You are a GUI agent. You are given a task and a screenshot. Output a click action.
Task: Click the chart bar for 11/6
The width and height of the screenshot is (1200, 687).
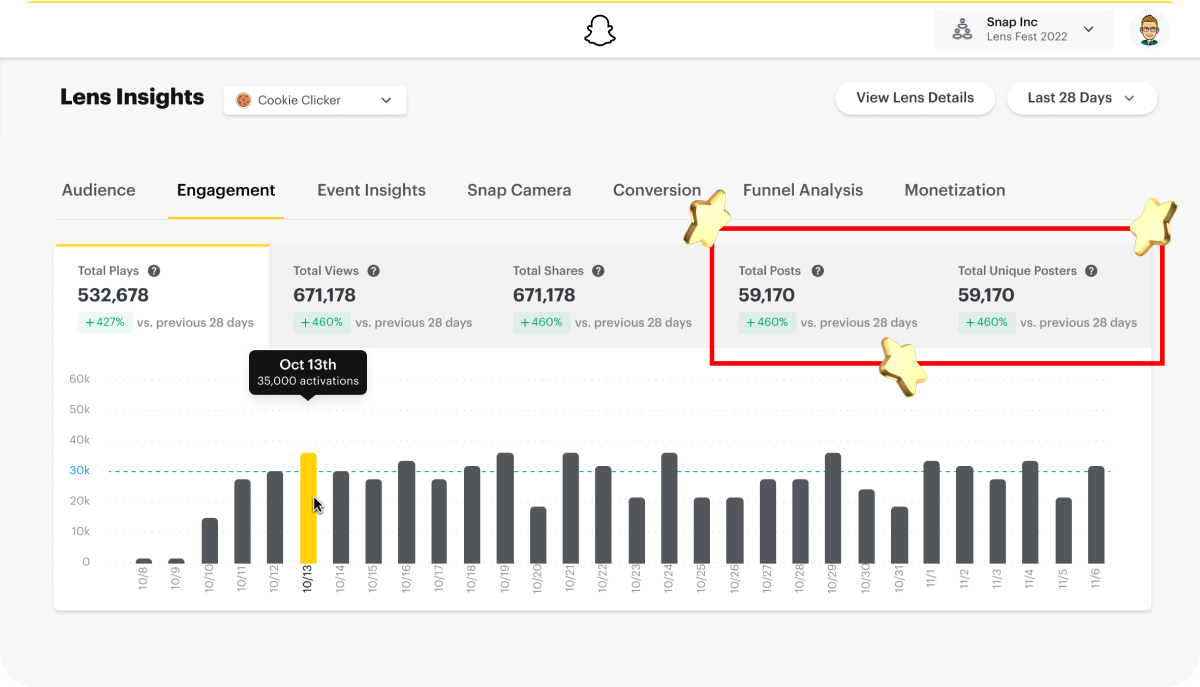[1096, 514]
